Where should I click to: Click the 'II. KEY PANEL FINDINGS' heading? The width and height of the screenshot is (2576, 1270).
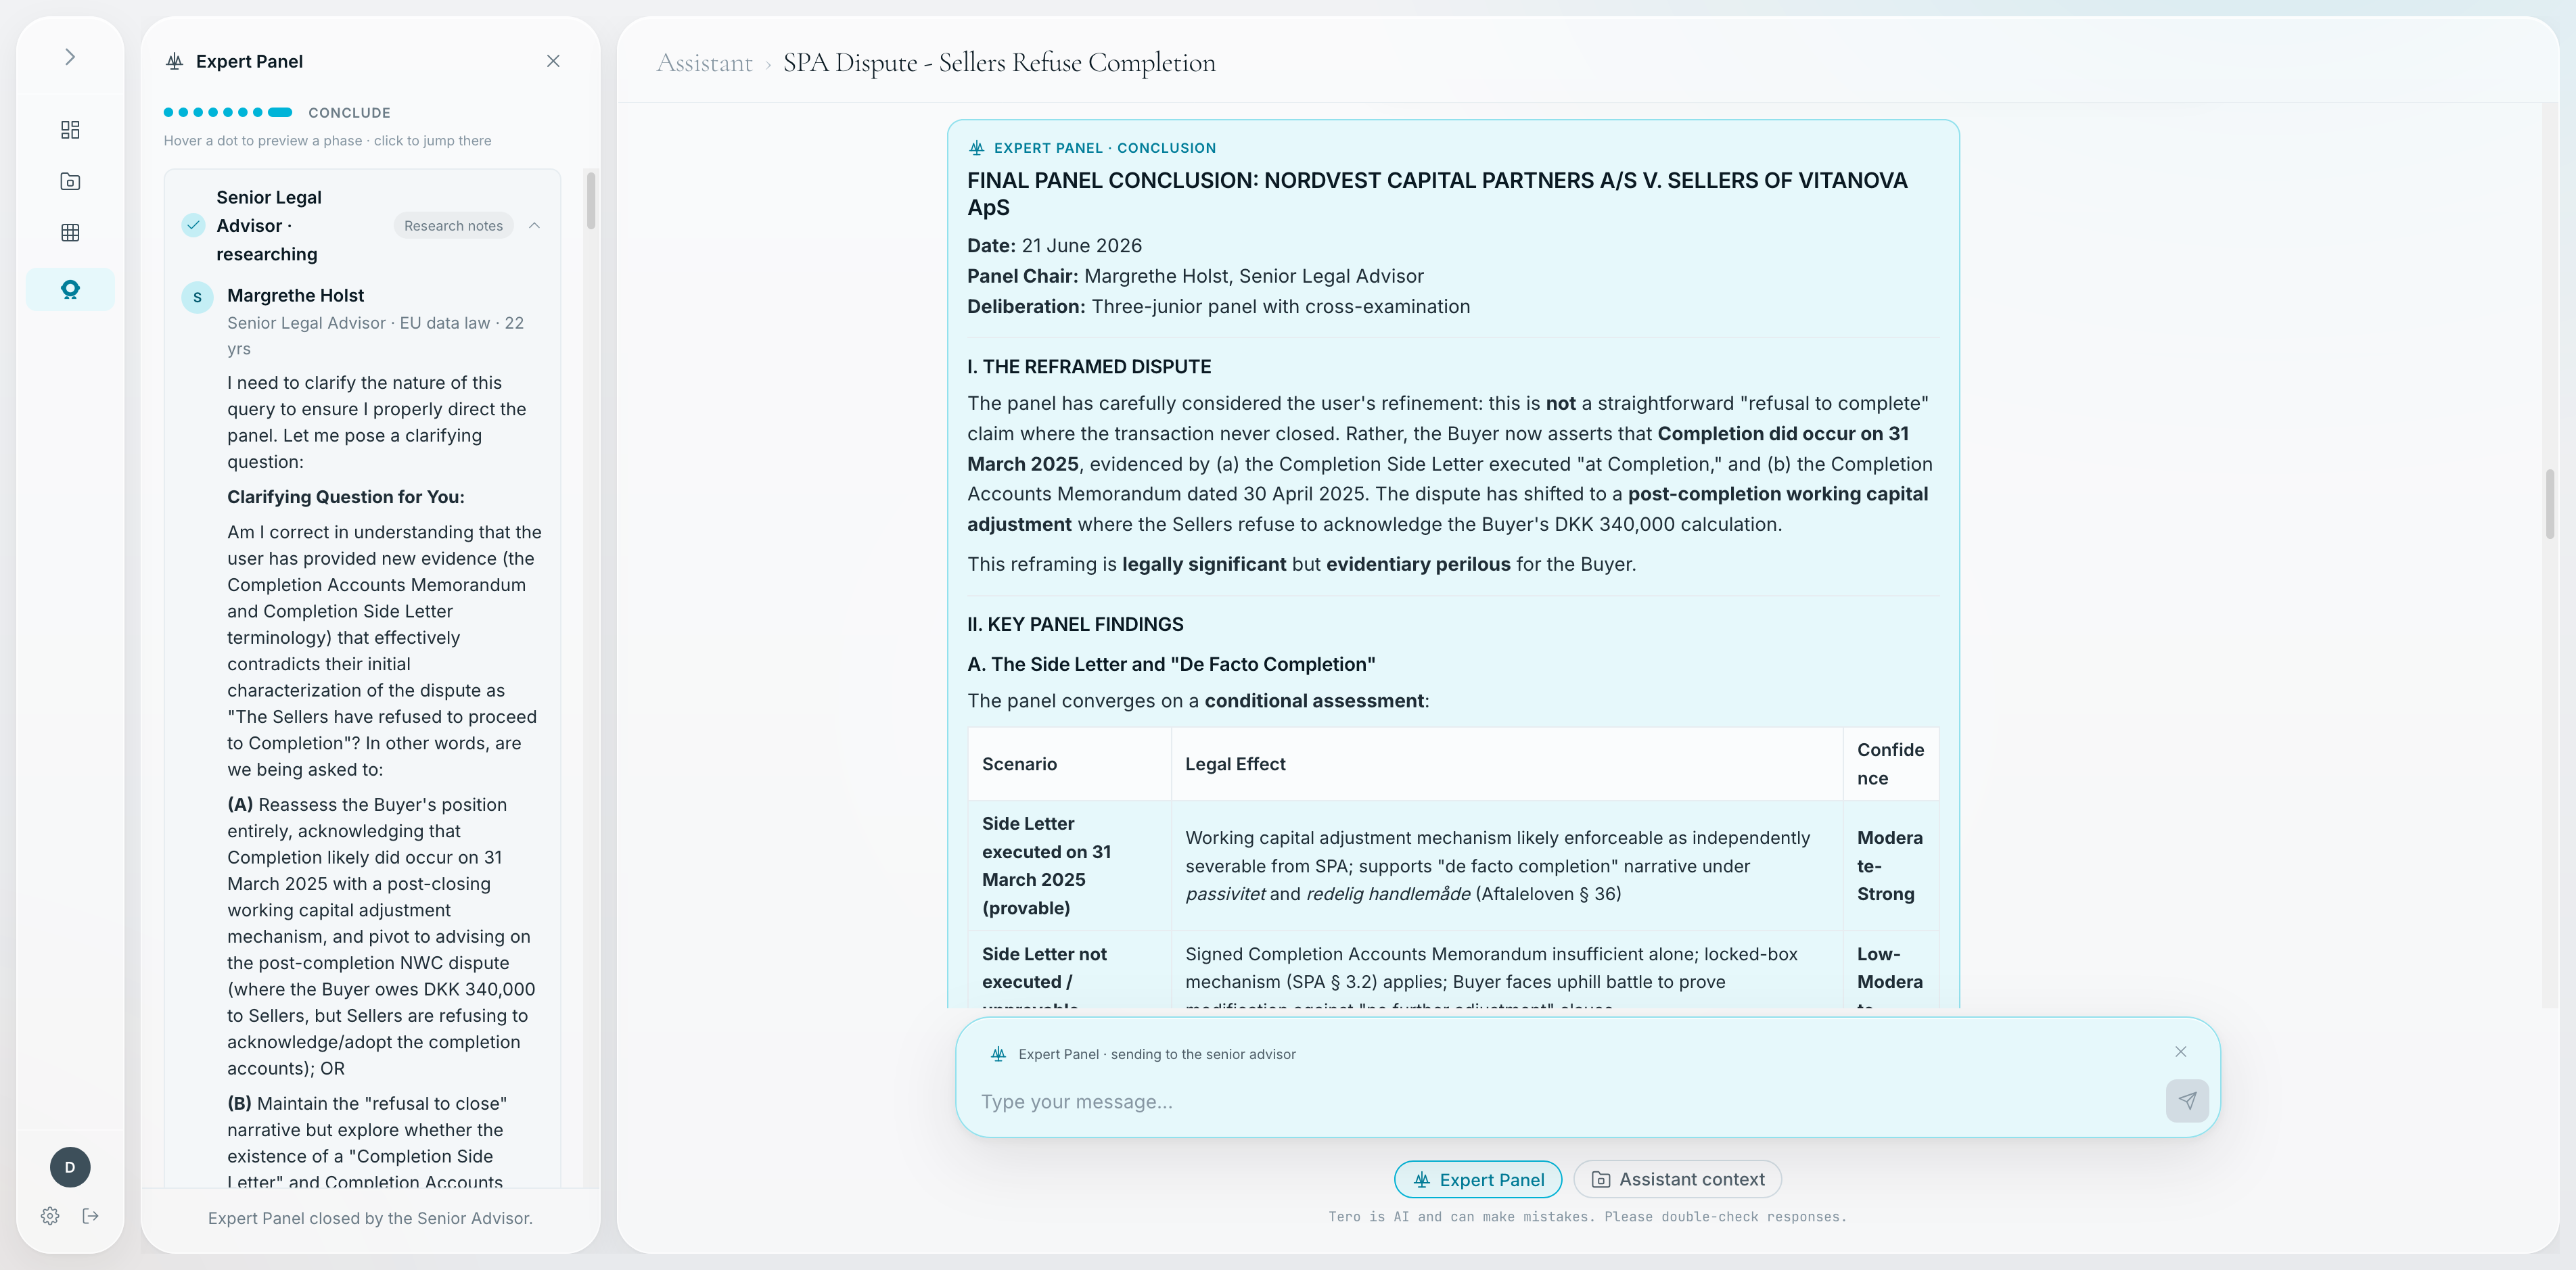tap(1075, 625)
